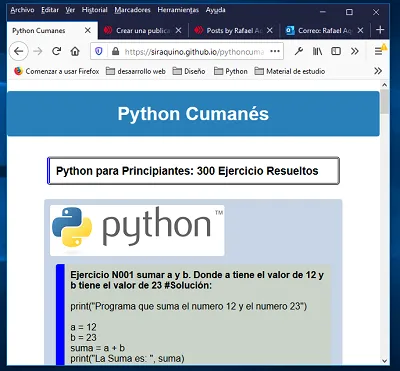Reload the current page
400x371 pixels.
coord(56,51)
